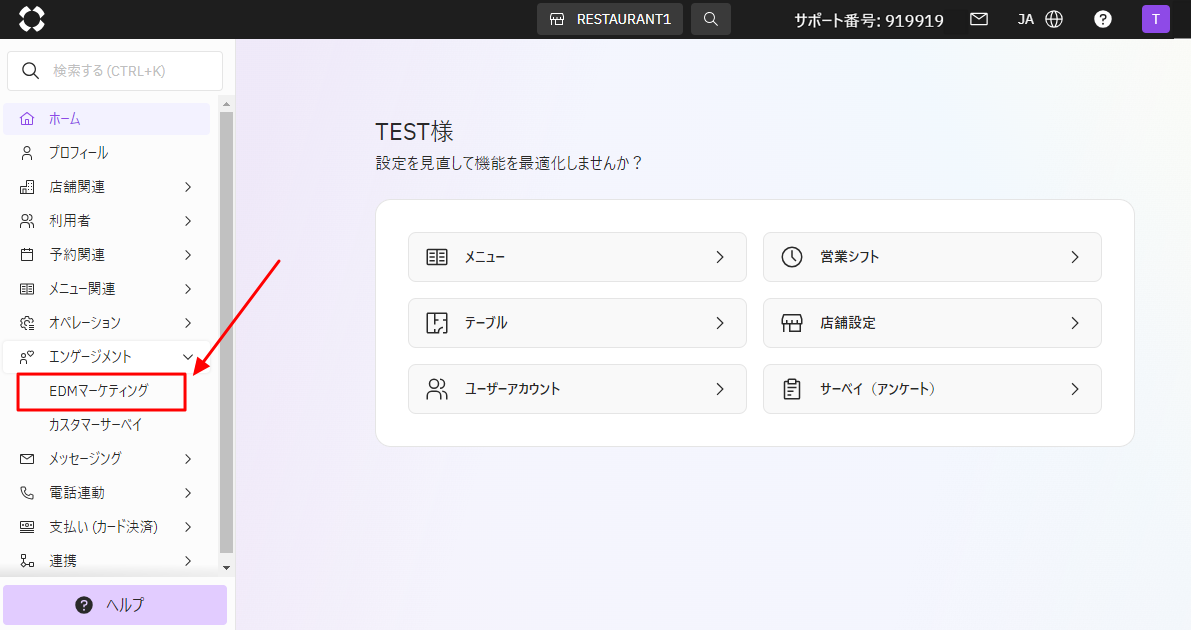This screenshot has height=630, width=1191.
Task: Open カスタマーサーベイ menu item
Action: coord(96,425)
